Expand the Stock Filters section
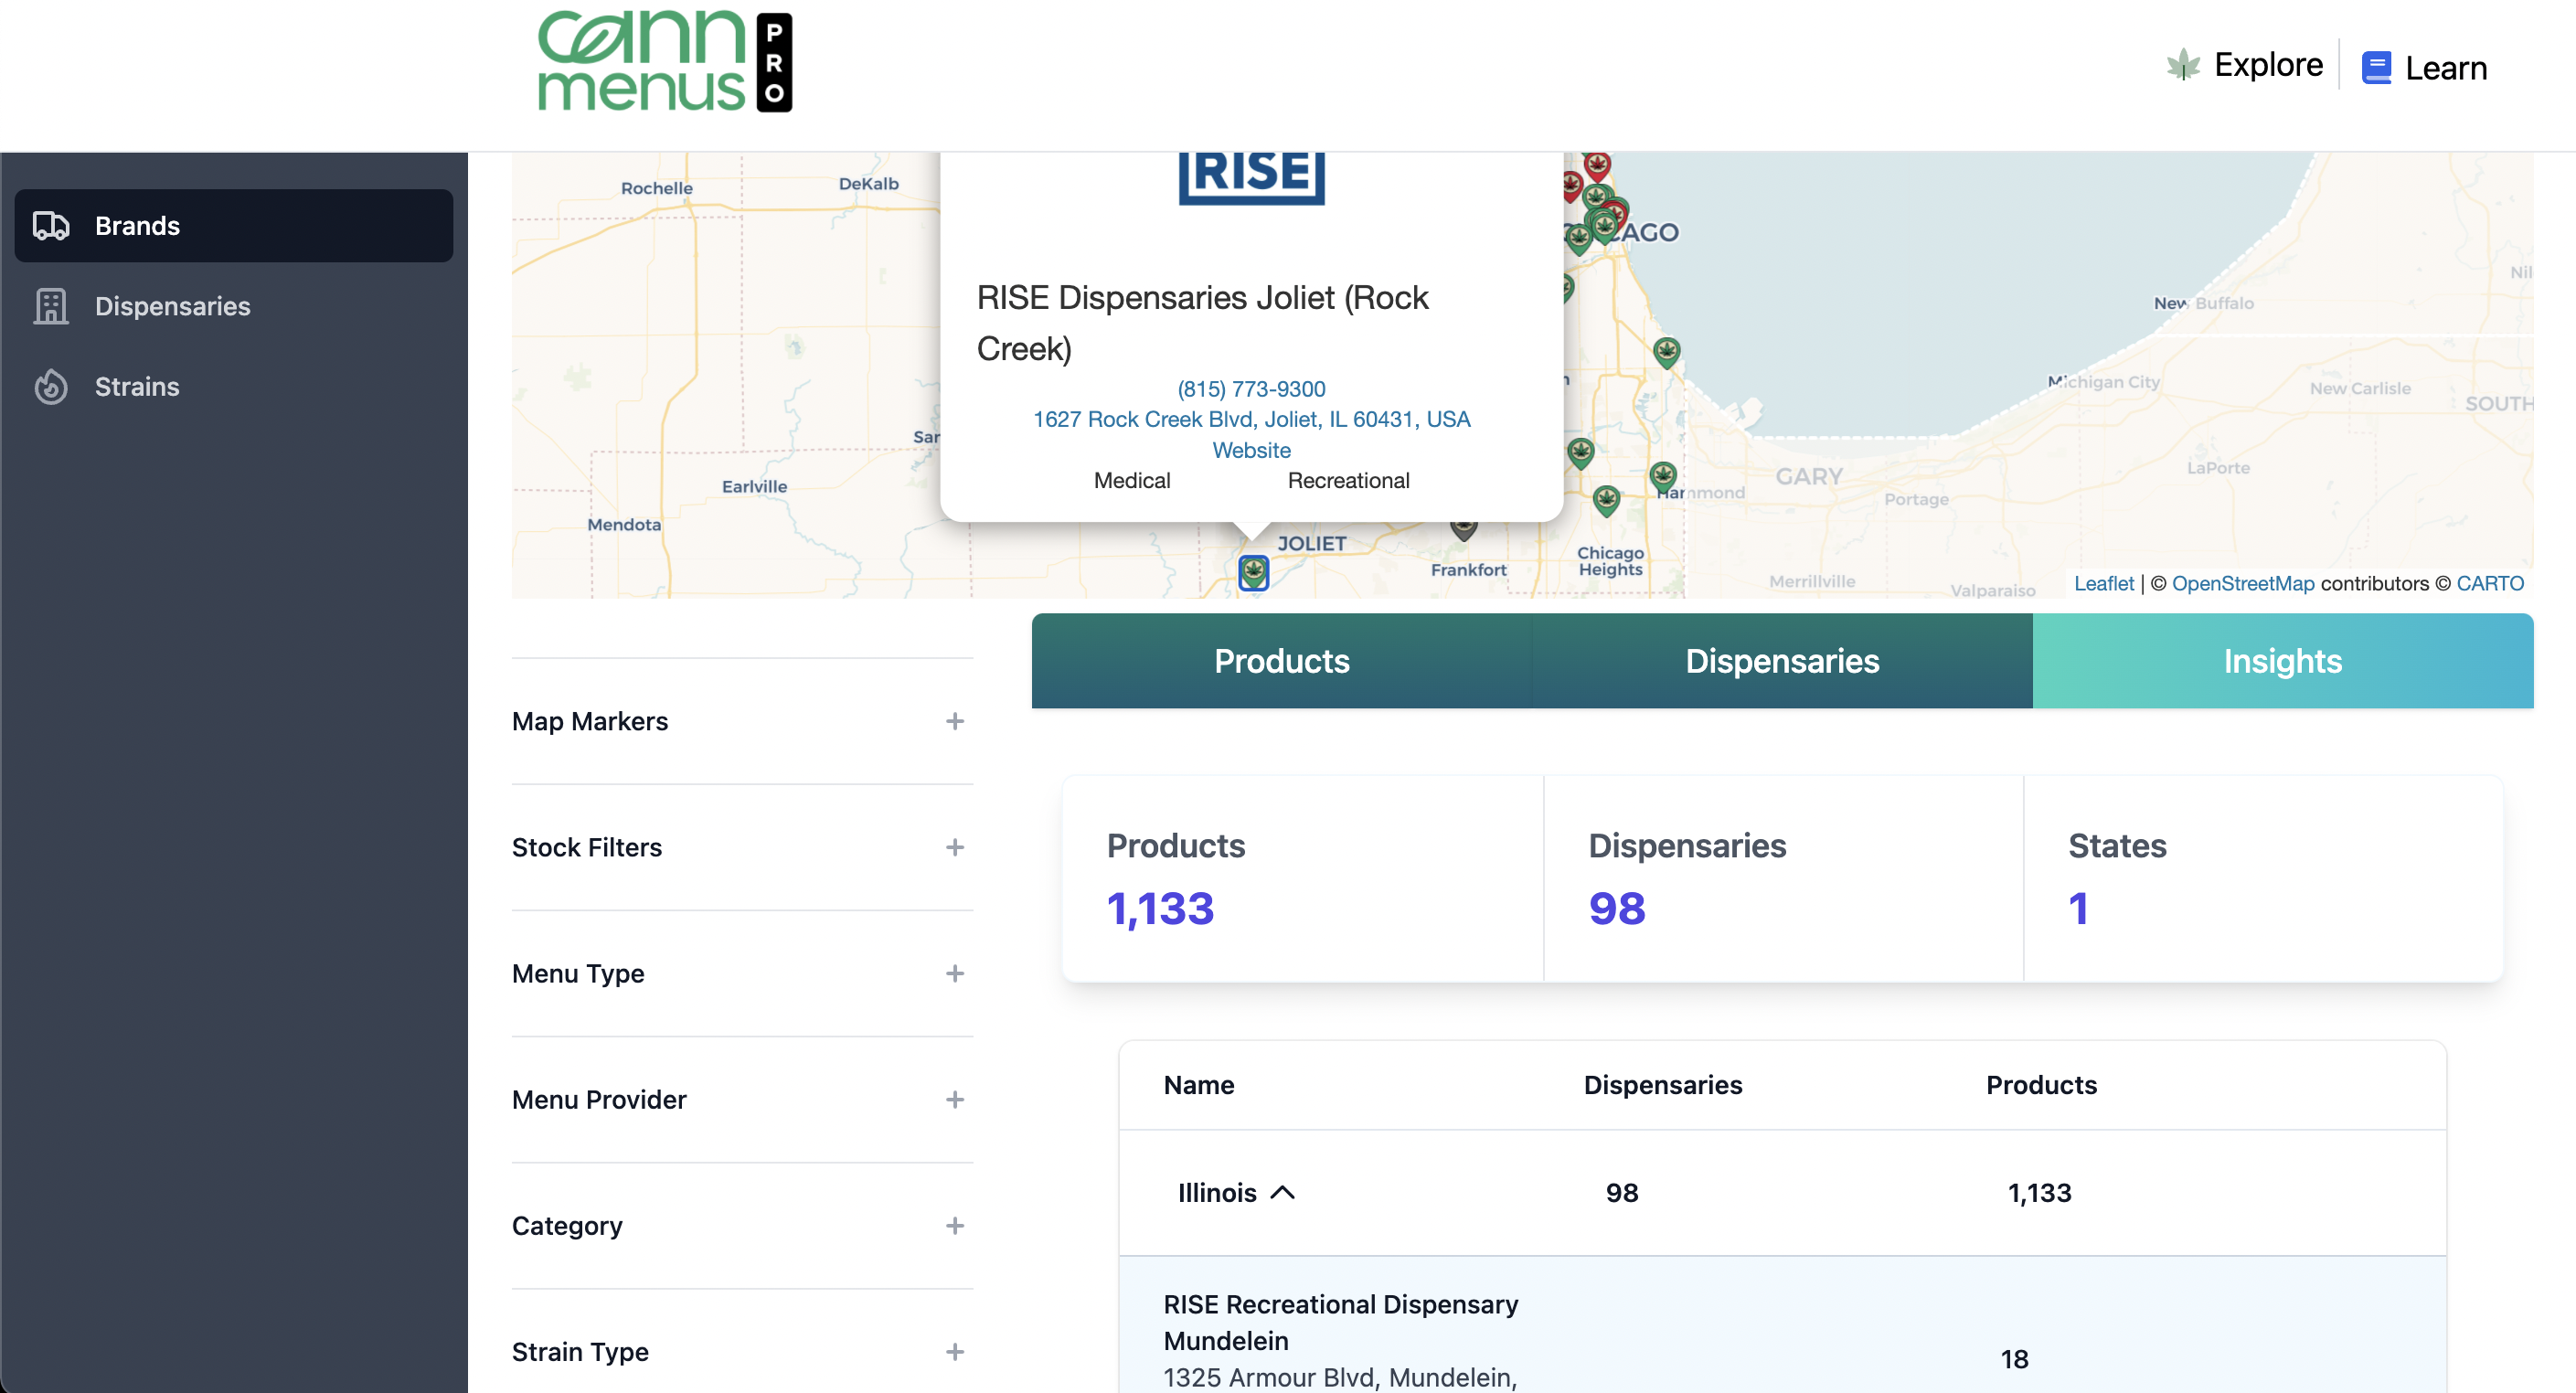This screenshot has height=1393, width=2576. (742, 847)
